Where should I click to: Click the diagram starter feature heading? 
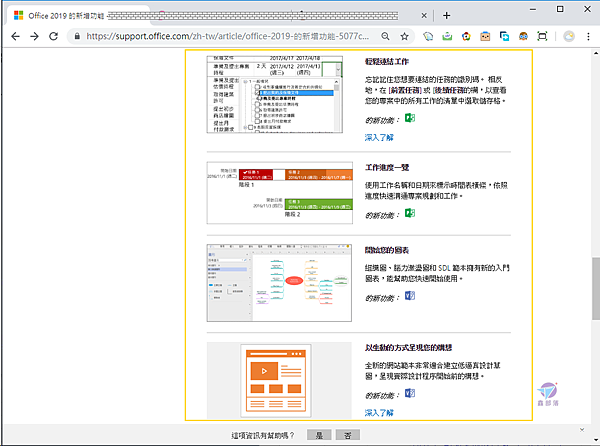(386, 250)
